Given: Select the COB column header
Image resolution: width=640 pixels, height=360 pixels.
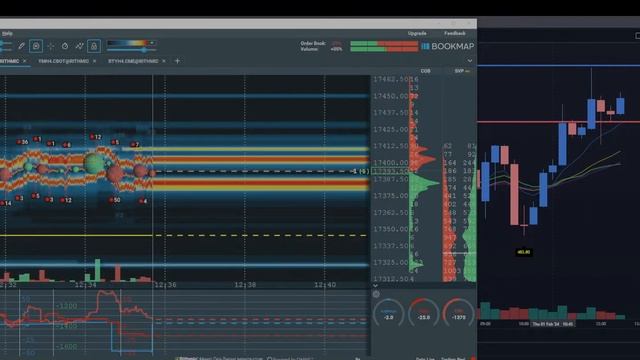Looking at the screenshot, I should pyautogui.click(x=425, y=71).
